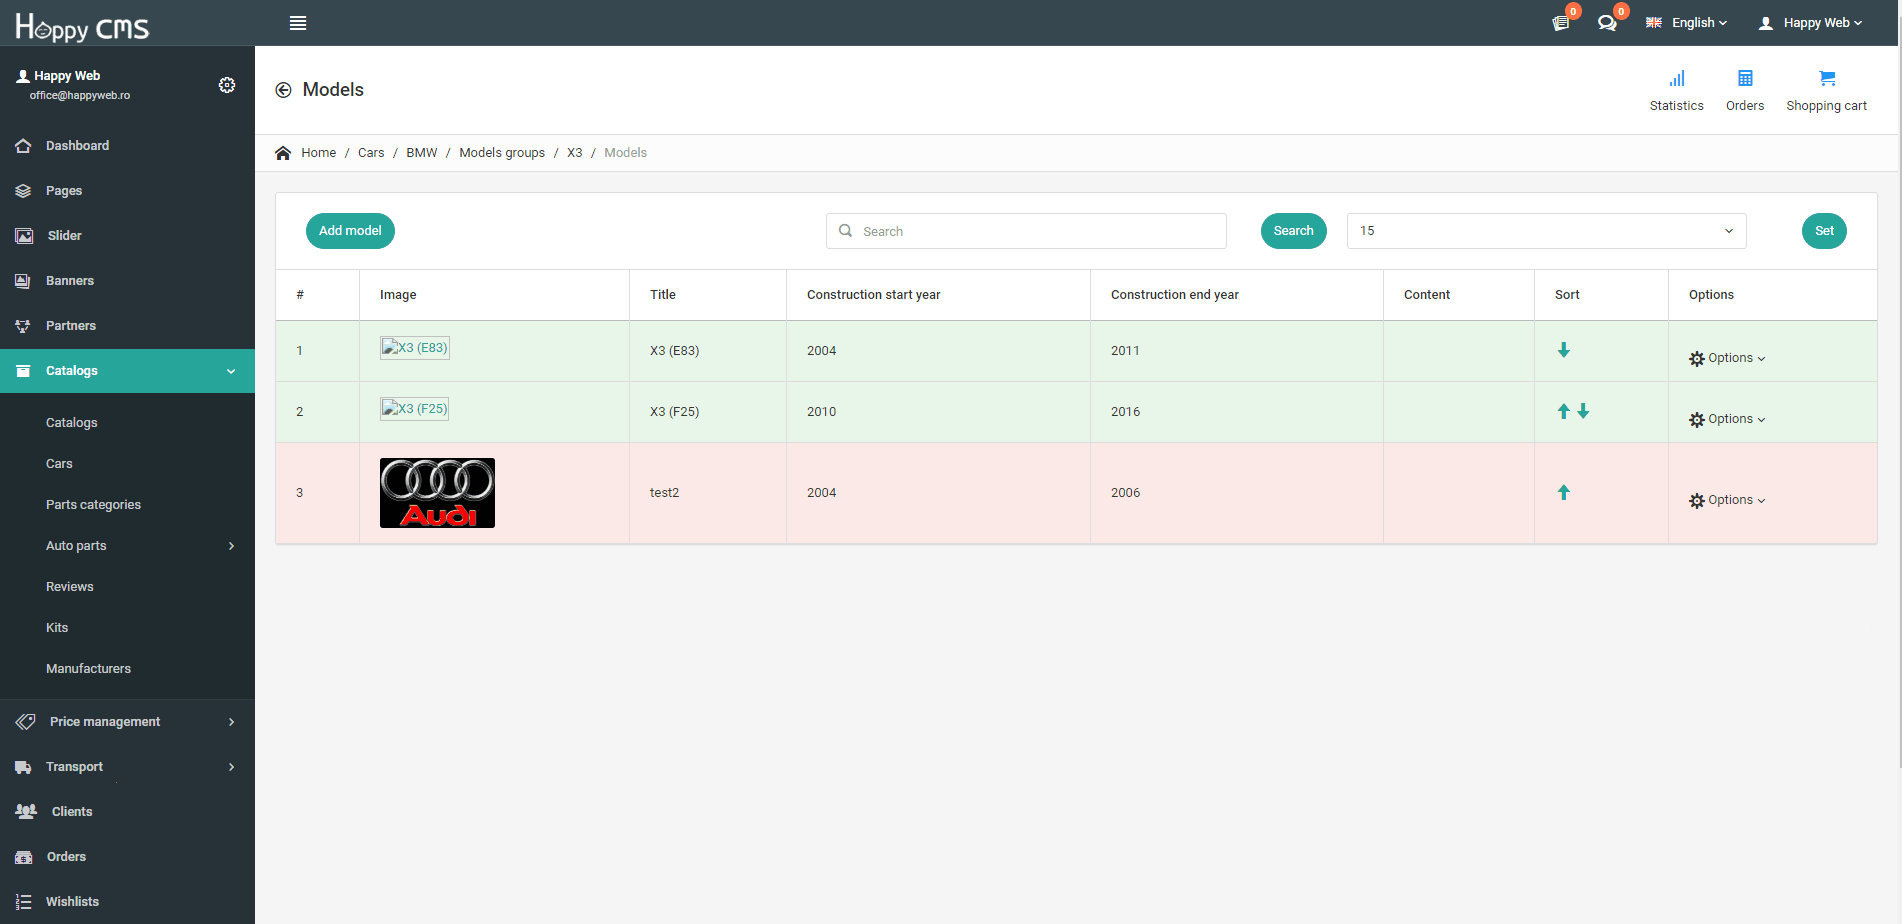Open Orders from the table icon
1902x924 pixels.
pos(1745,78)
